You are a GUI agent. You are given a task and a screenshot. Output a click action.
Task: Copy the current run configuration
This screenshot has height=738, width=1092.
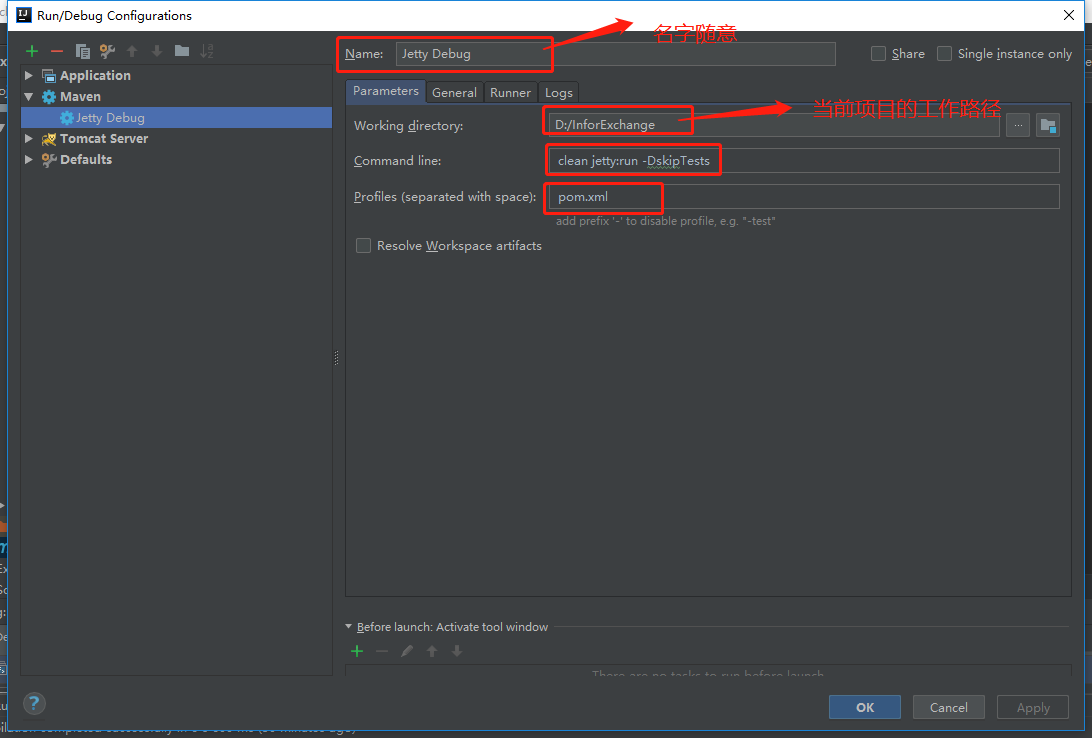82,51
